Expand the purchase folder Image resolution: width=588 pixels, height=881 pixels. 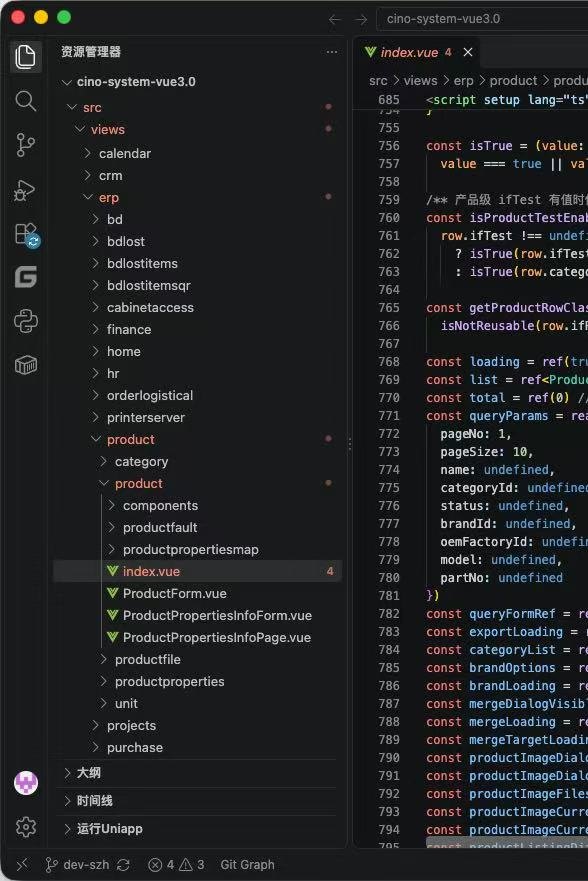(x=198, y=747)
